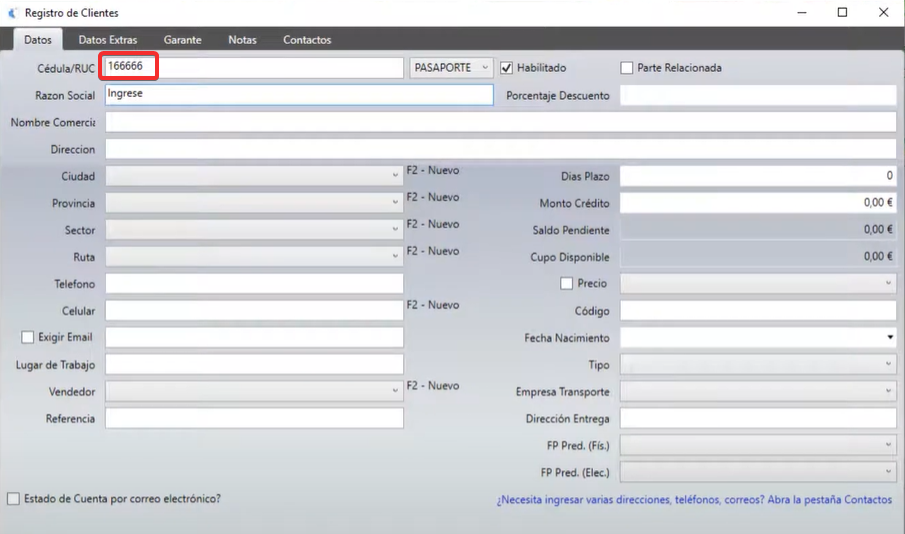The image size is (905, 534).
Task: Click F2 - Nuevo next to Ciudad
Action: (x=433, y=170)
